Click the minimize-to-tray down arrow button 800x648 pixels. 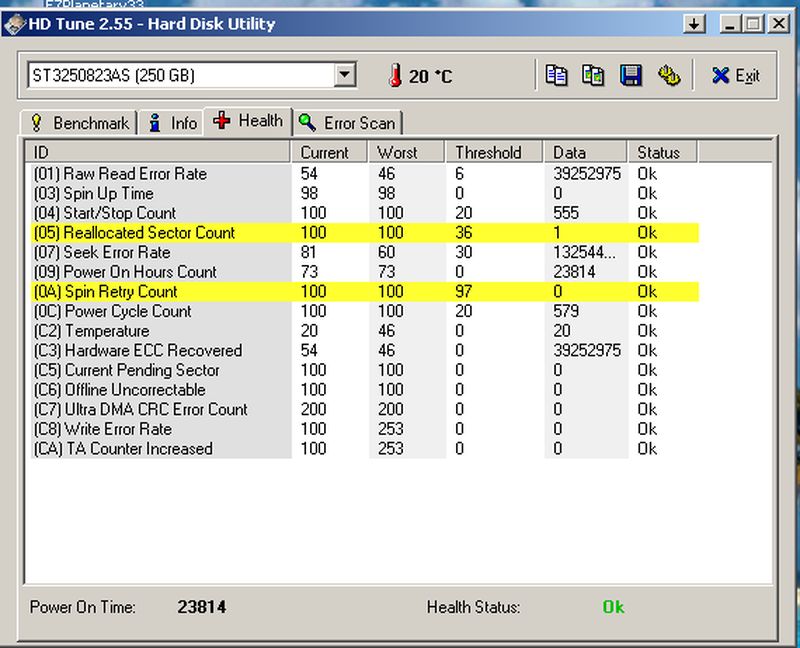click(694, 24)
